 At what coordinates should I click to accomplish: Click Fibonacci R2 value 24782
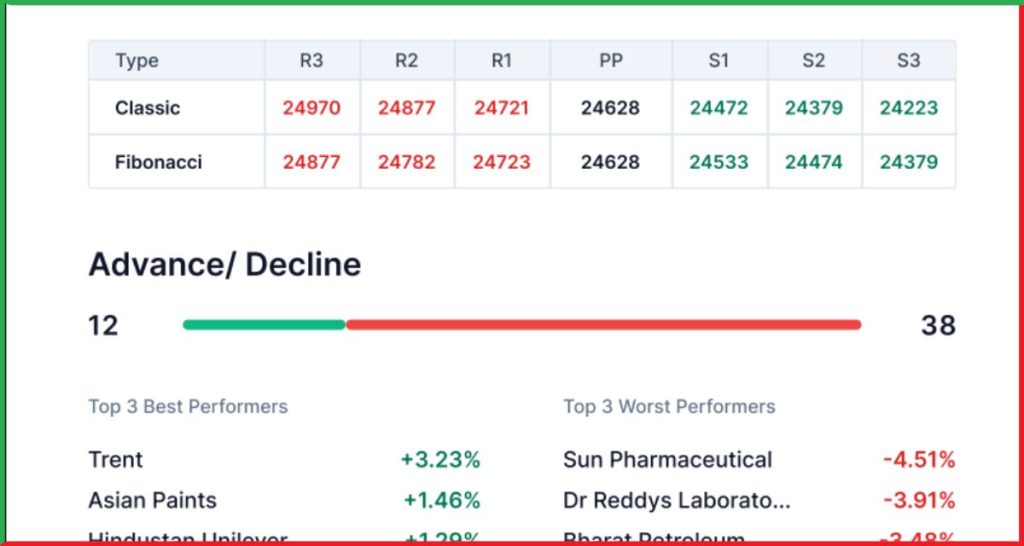tap(406, 162)
